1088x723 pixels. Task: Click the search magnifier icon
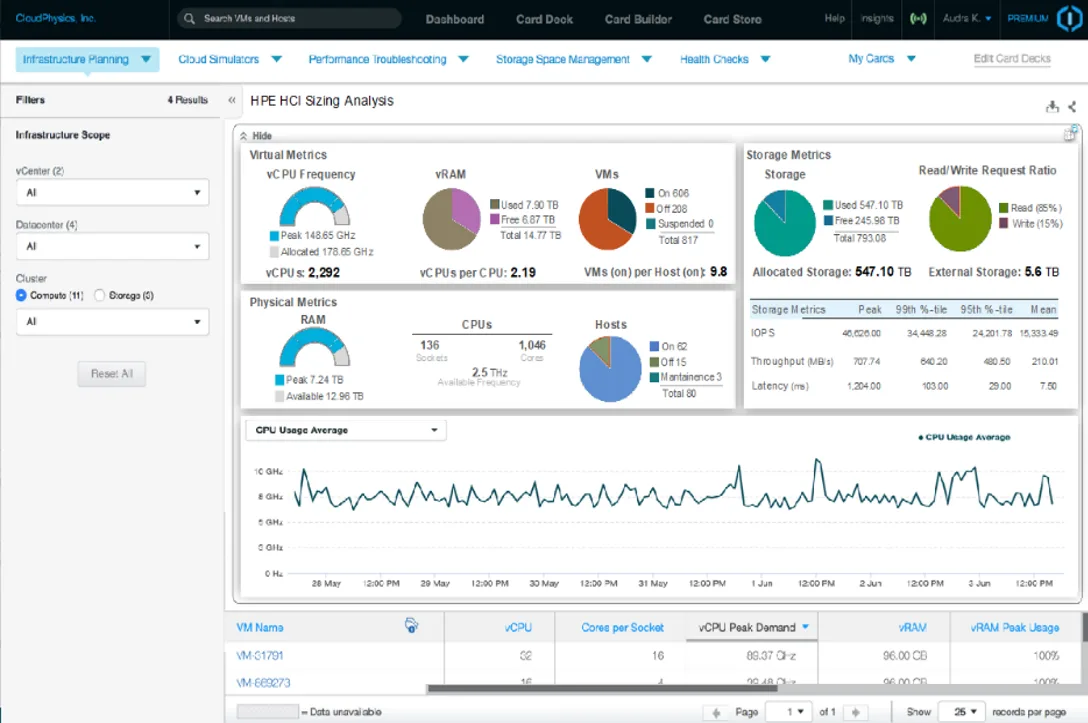point(189,19)
